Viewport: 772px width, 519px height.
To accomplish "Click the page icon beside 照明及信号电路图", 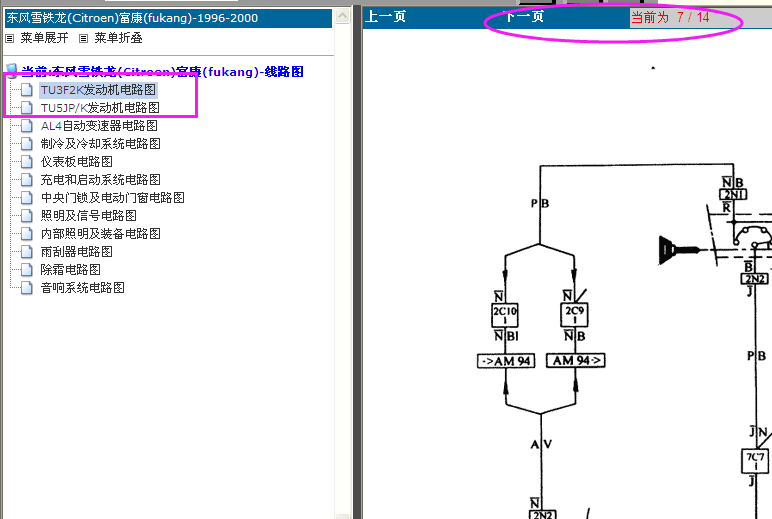I will [x=27, y=216].
